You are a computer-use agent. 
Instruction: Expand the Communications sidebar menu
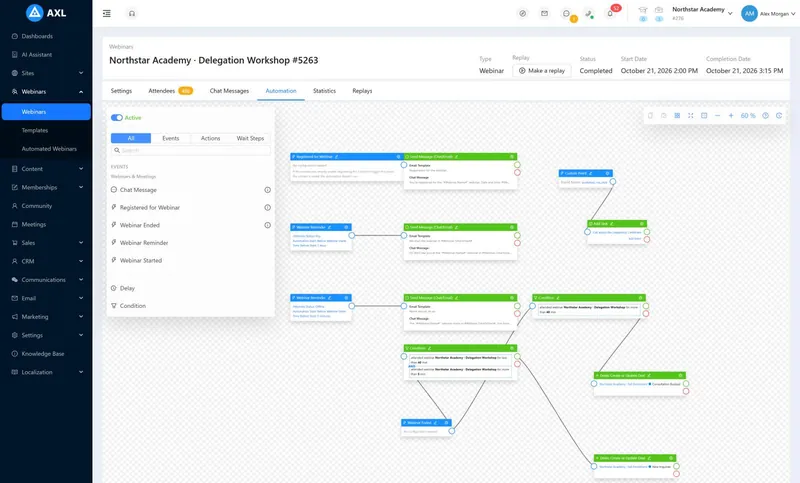tap(81, 279)
